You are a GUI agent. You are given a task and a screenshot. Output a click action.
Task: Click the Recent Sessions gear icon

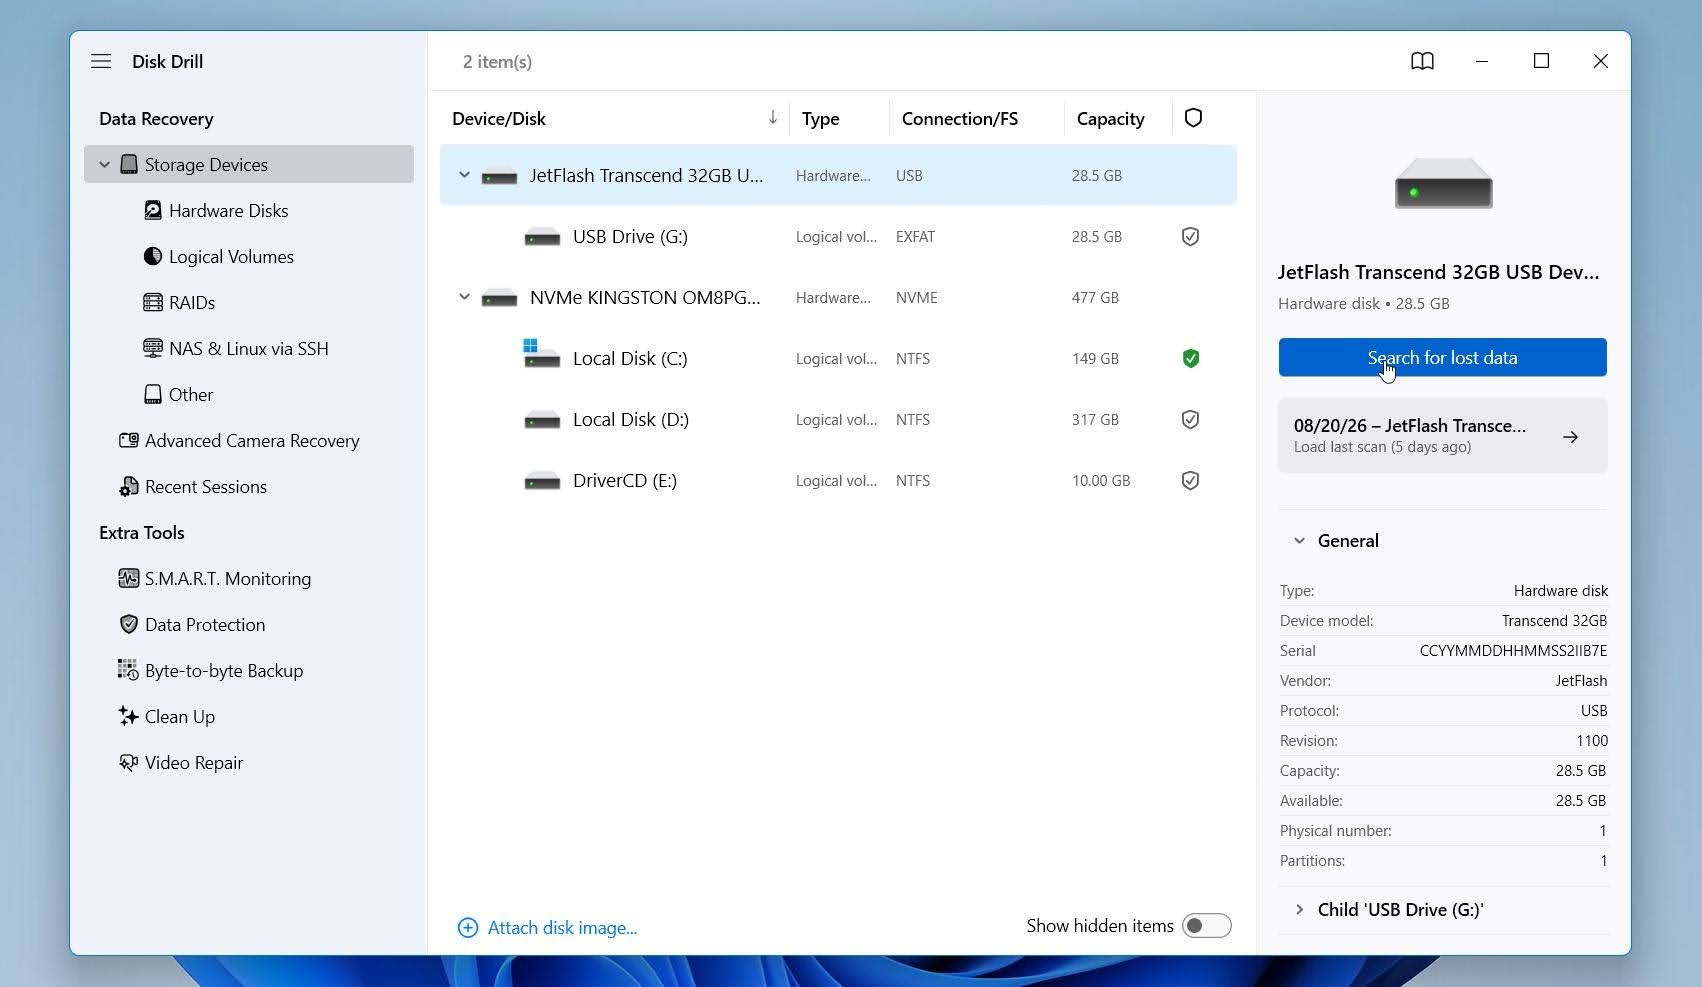pyautogui.click(x=129, y=486)
